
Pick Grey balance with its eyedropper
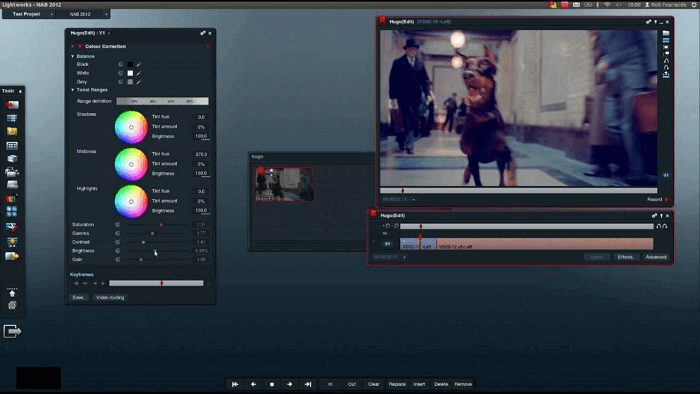pyautogui.click(x=139, y=82)
